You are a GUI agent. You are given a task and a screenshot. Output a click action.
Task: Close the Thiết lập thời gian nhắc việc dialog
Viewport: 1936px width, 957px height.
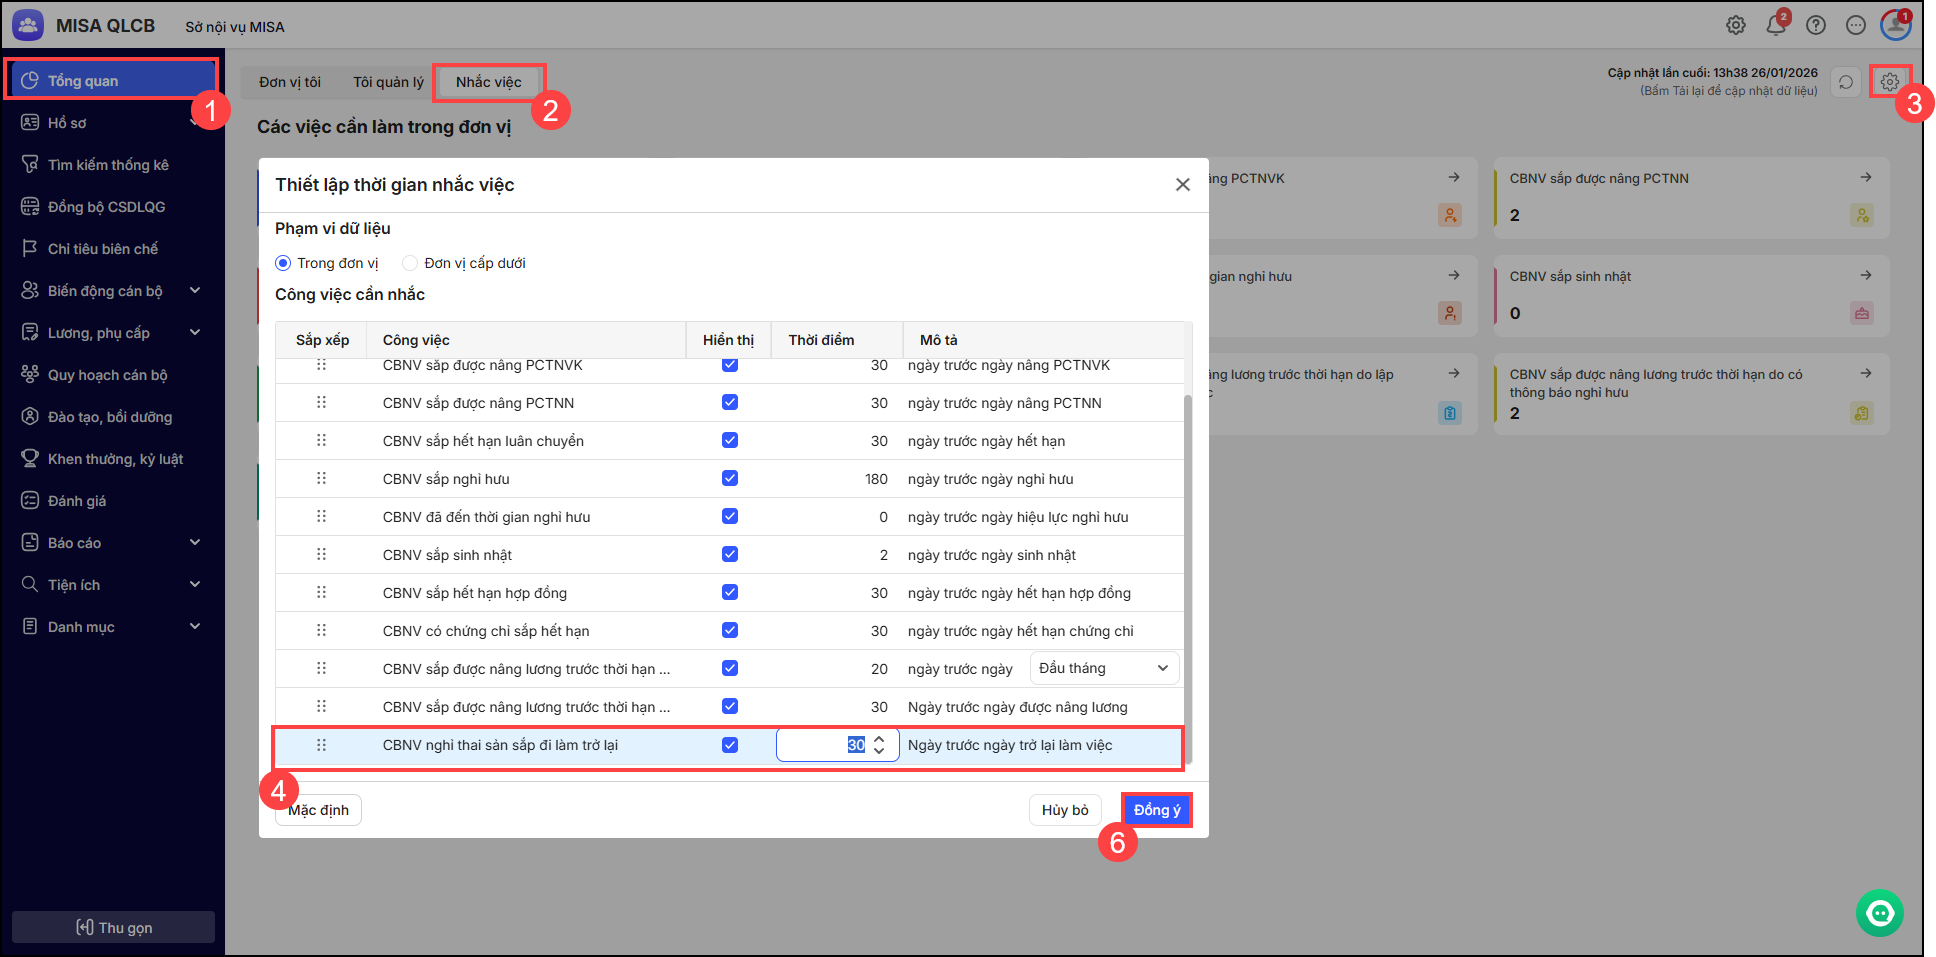coord(1182,185)
